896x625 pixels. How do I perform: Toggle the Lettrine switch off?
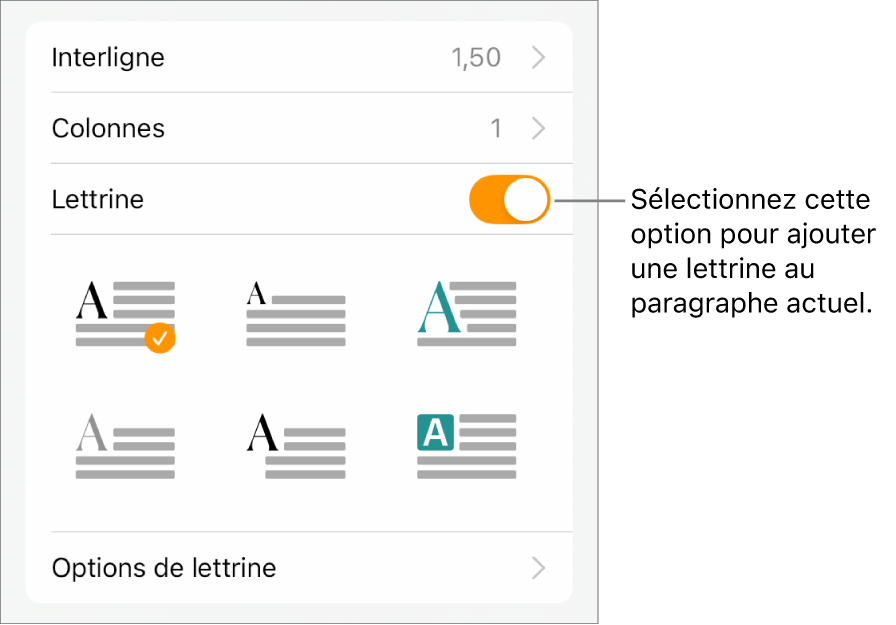(509, 199)
